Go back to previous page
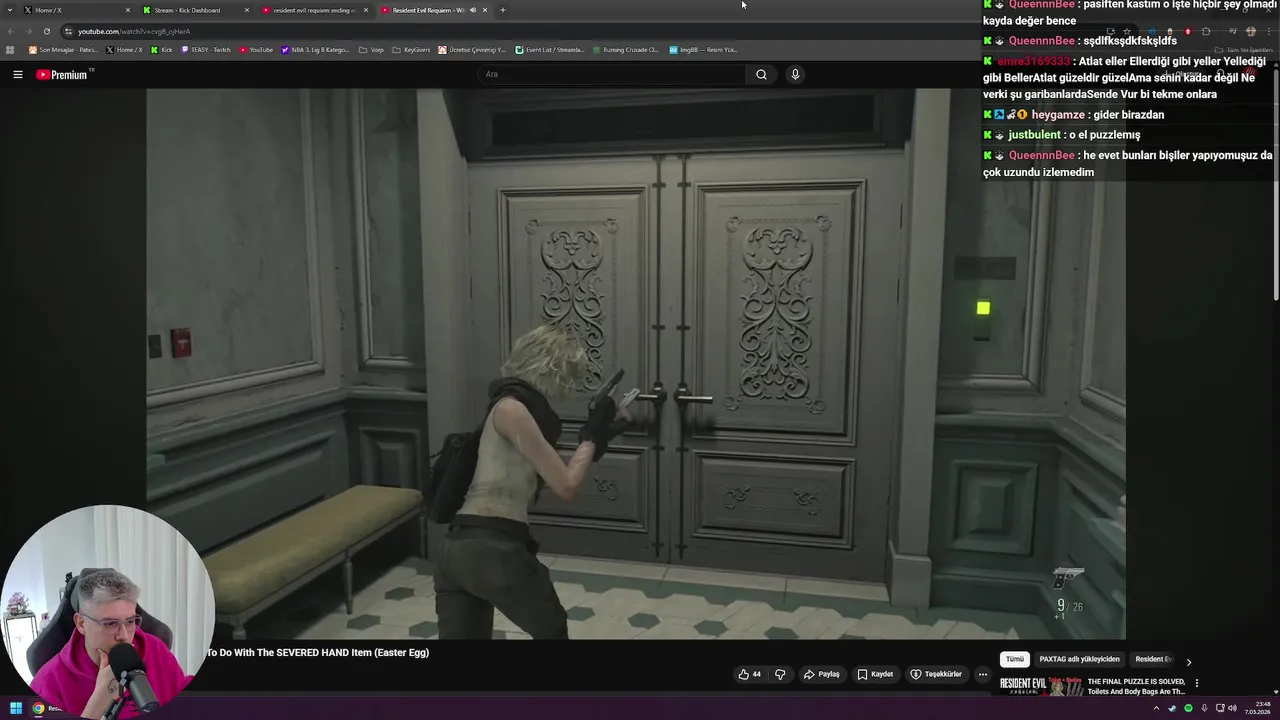The height and width of the screenshot is (720, 1280). [x=10, y=31]
